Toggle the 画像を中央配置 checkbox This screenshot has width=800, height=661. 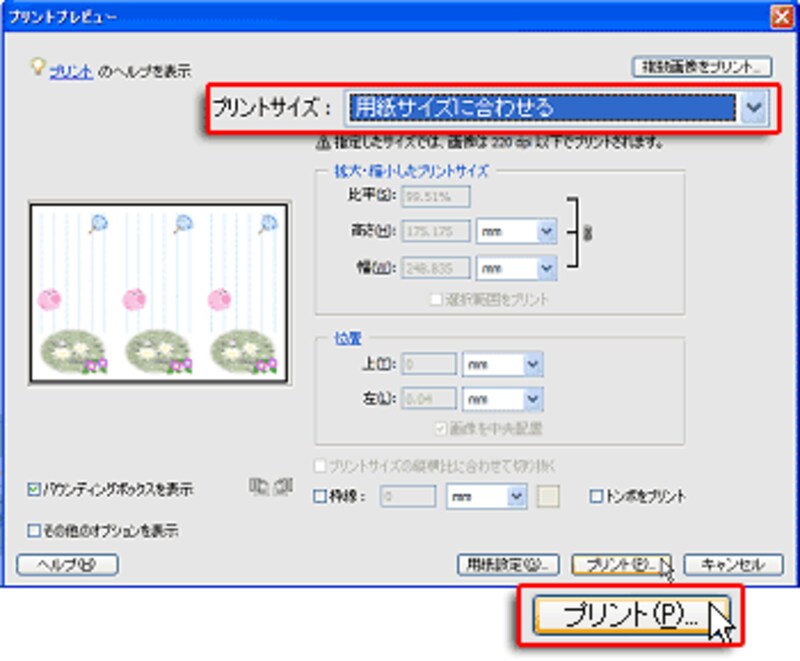click(440, 428)
